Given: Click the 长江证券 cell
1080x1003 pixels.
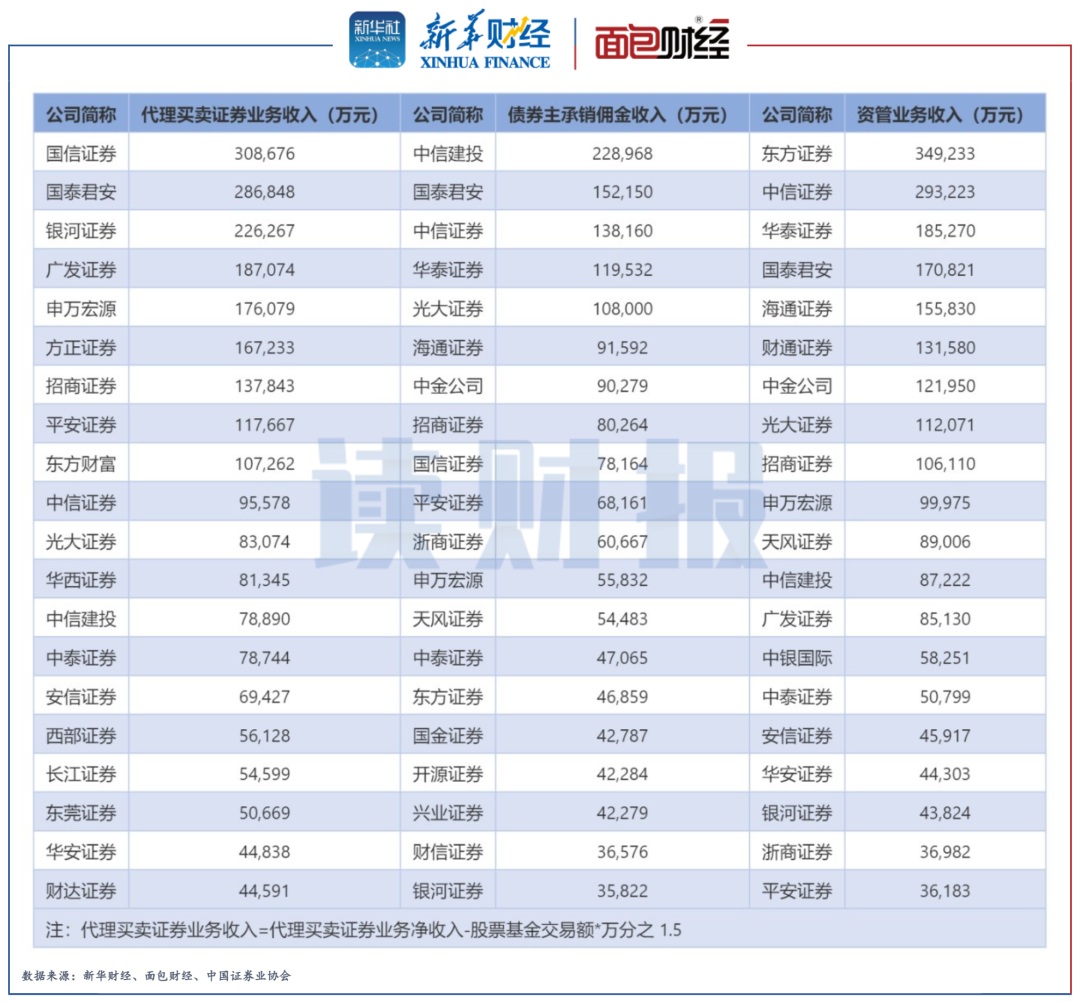Looking at the screenshot, I should [x=81, y=774].
